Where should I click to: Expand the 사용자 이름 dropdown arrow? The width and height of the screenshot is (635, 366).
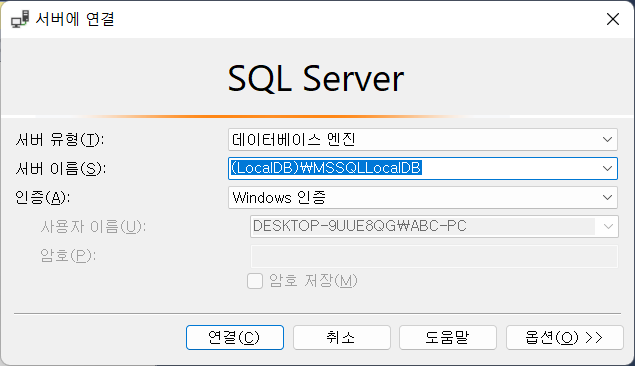tap(608, 226)
